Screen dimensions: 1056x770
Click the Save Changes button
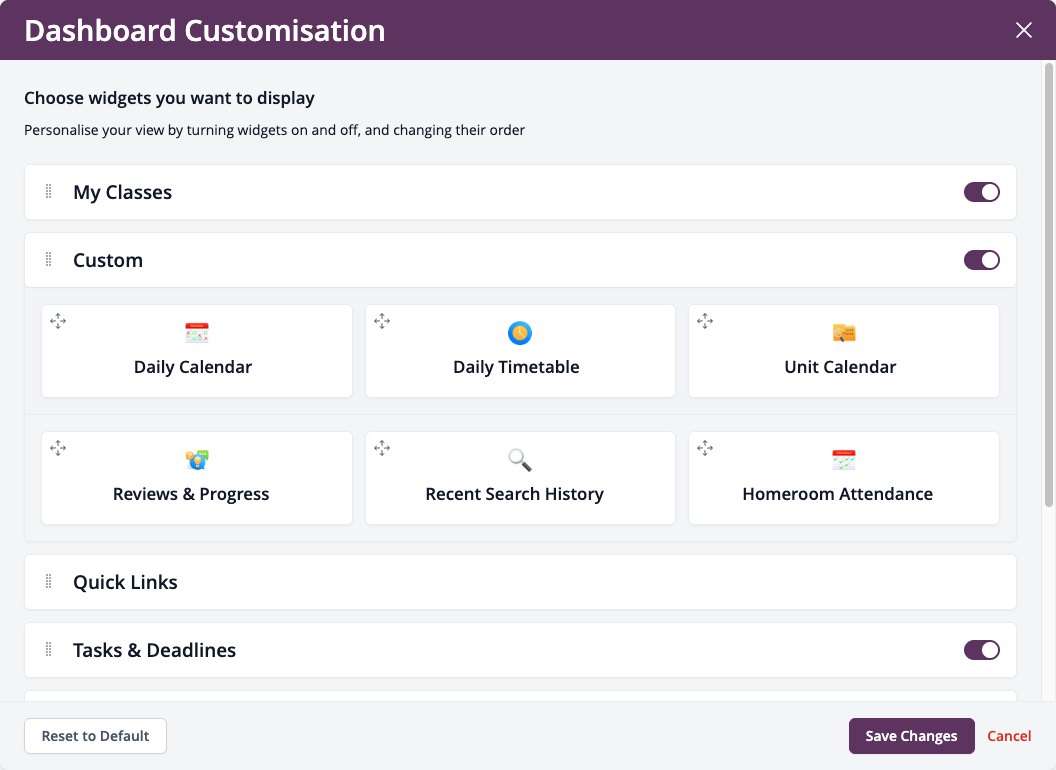coord(911,736)
